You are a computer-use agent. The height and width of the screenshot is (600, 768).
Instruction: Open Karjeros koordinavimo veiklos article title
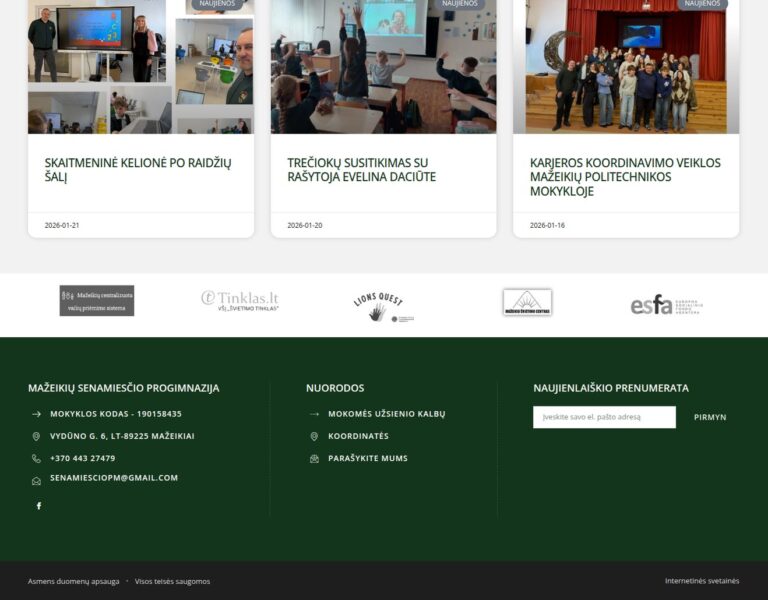[625, 177]
